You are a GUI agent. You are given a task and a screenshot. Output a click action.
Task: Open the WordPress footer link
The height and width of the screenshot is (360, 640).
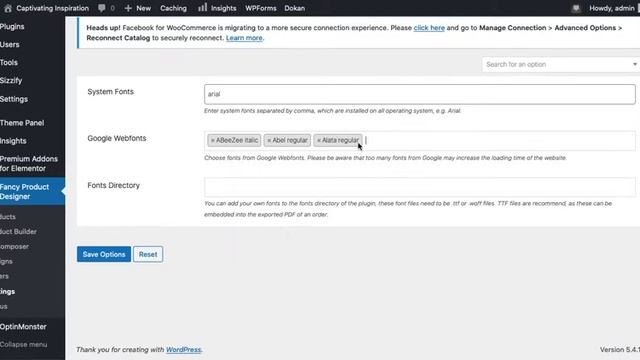point(183,350)
